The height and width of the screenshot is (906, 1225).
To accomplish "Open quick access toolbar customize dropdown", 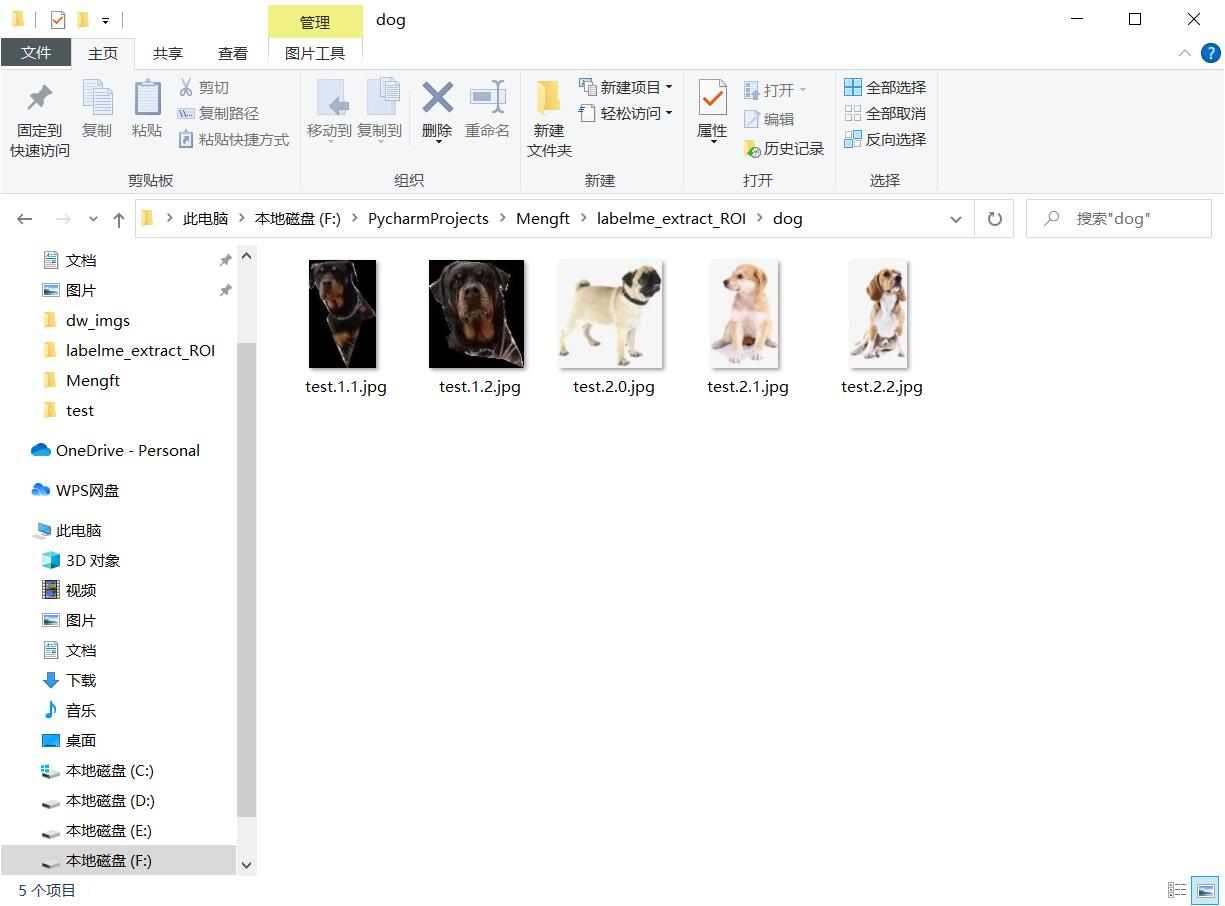I will 105,20.
